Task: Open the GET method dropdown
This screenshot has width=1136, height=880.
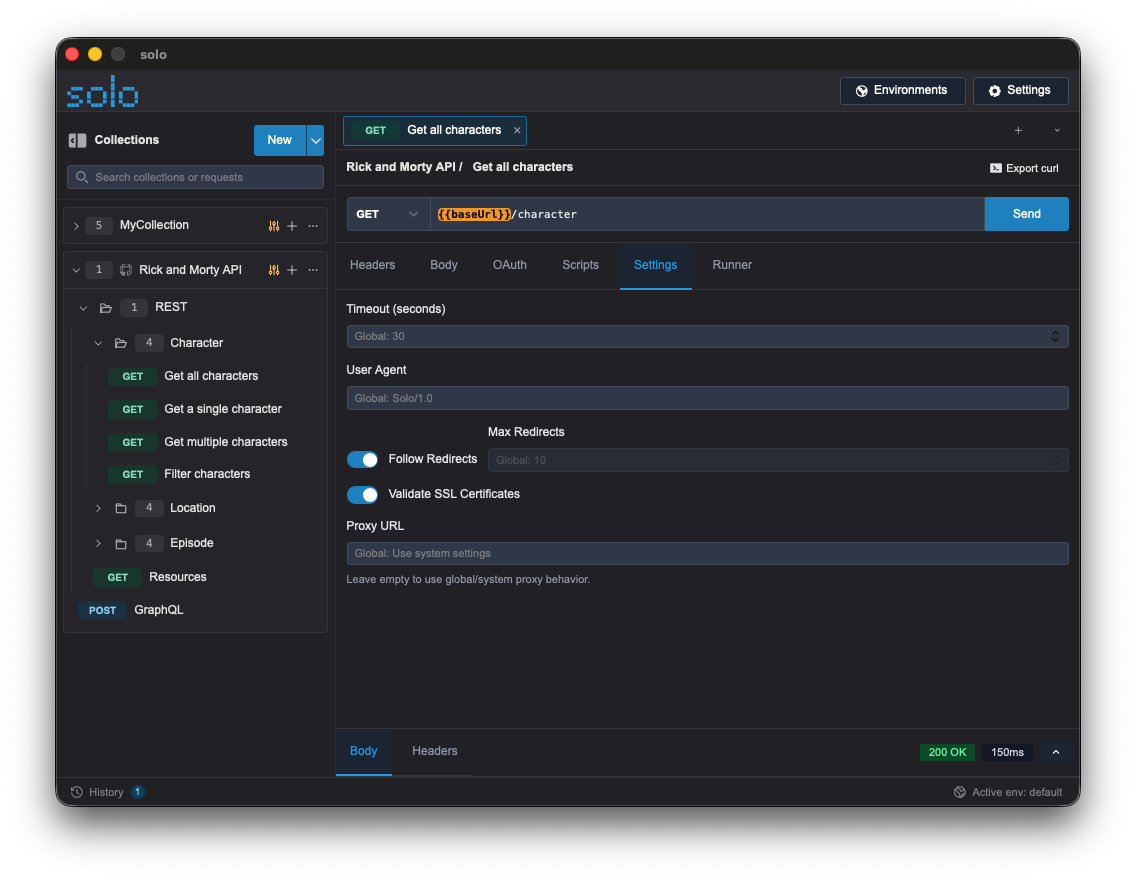Action: pos(388,214)
